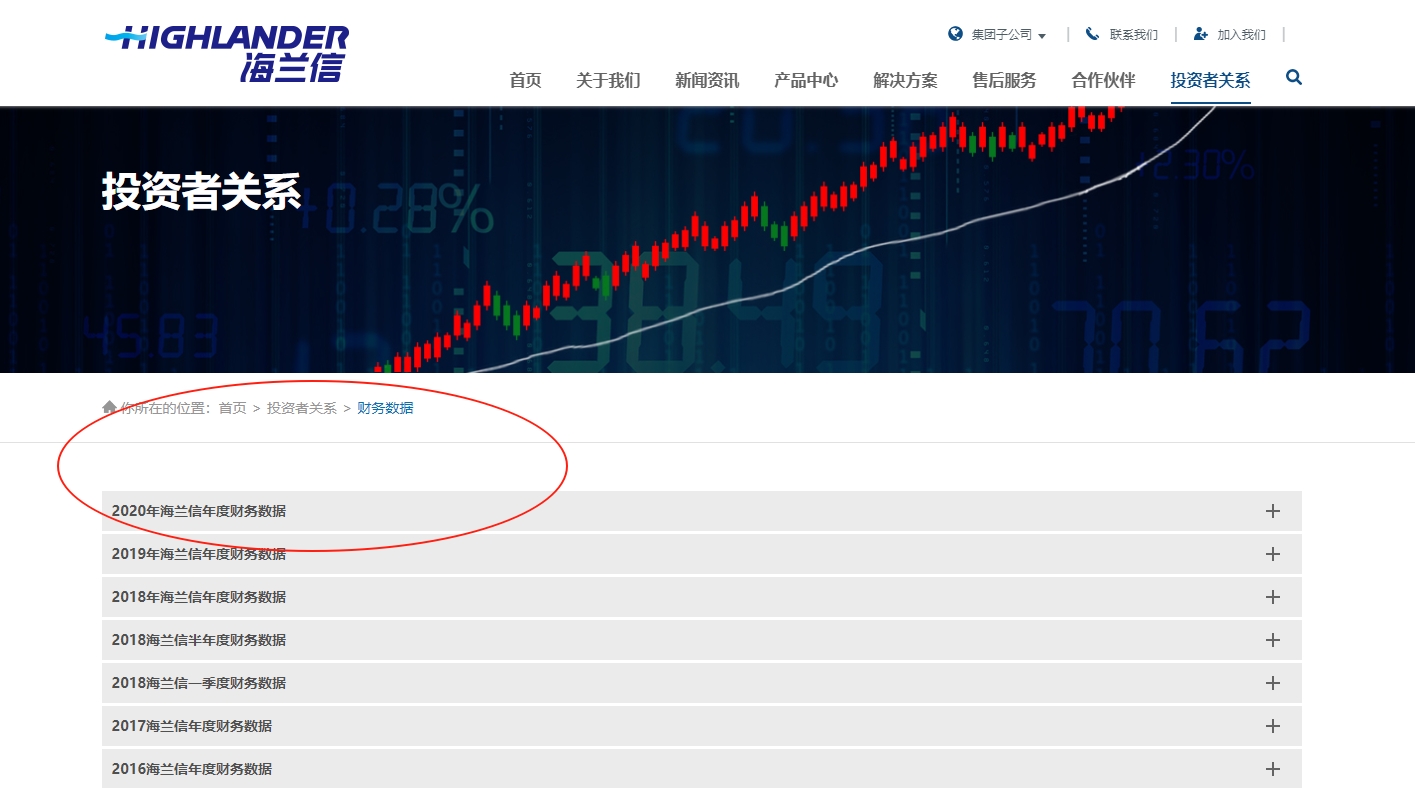Click breadcrumb link 首页
This screenshot has height=788, width=1415.
tap(232, 408)
